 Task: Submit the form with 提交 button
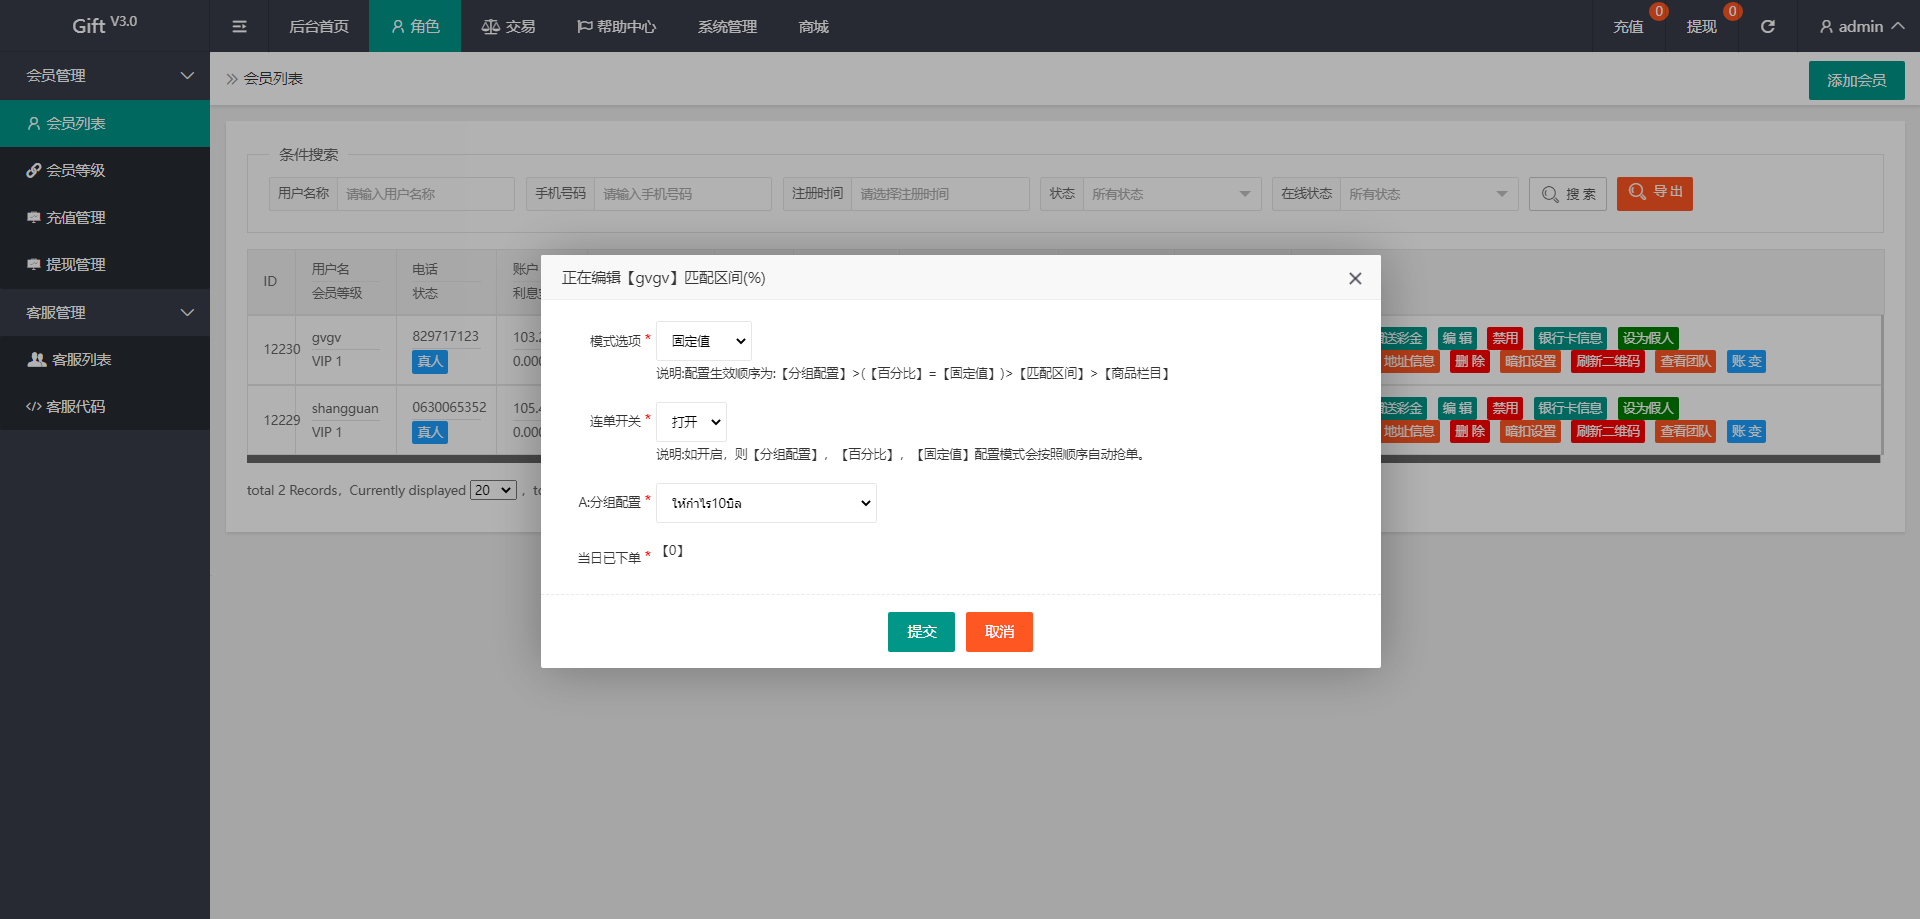[x=921, y=632]
